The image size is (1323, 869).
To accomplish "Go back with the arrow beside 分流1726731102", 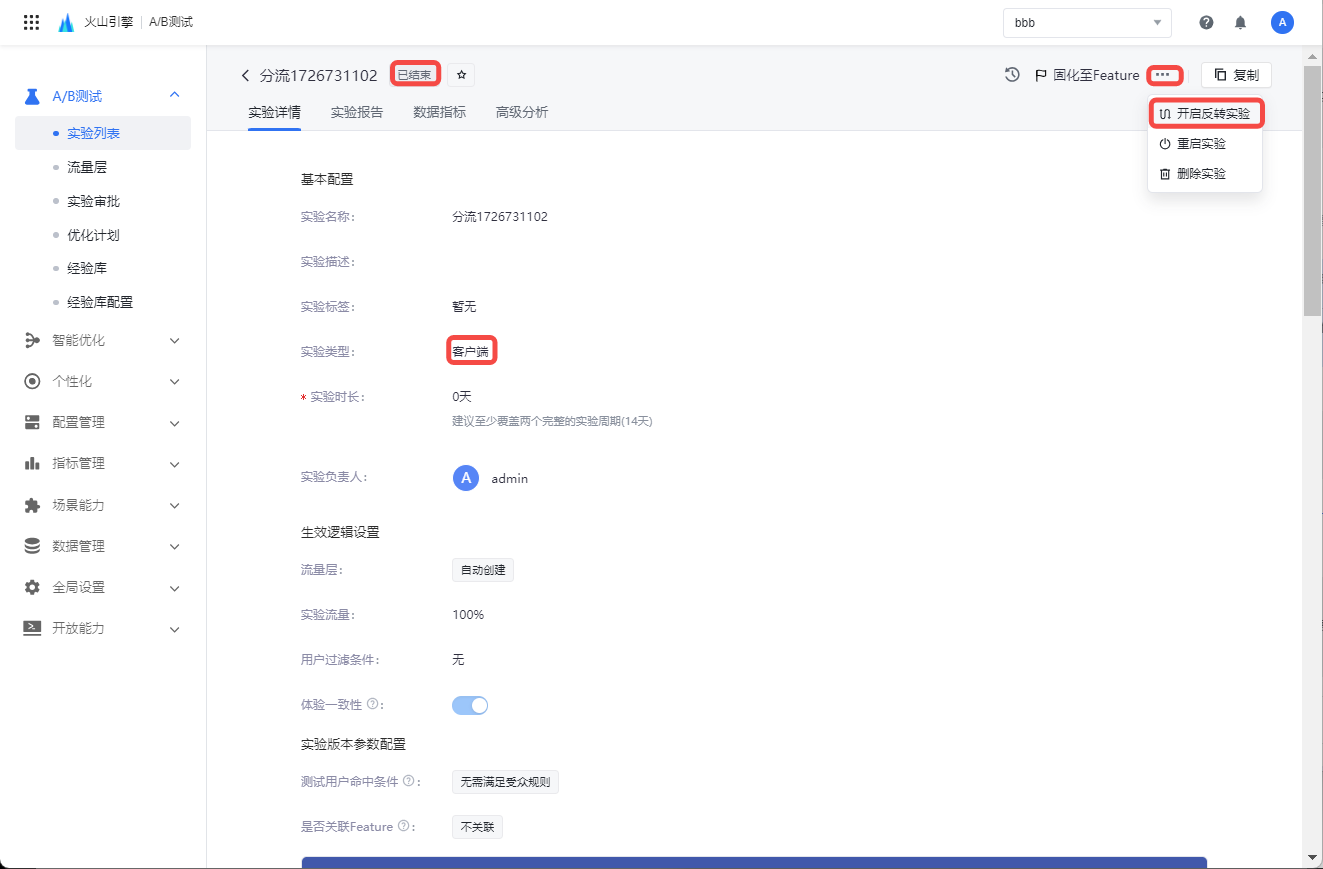I will coord(245,76).
